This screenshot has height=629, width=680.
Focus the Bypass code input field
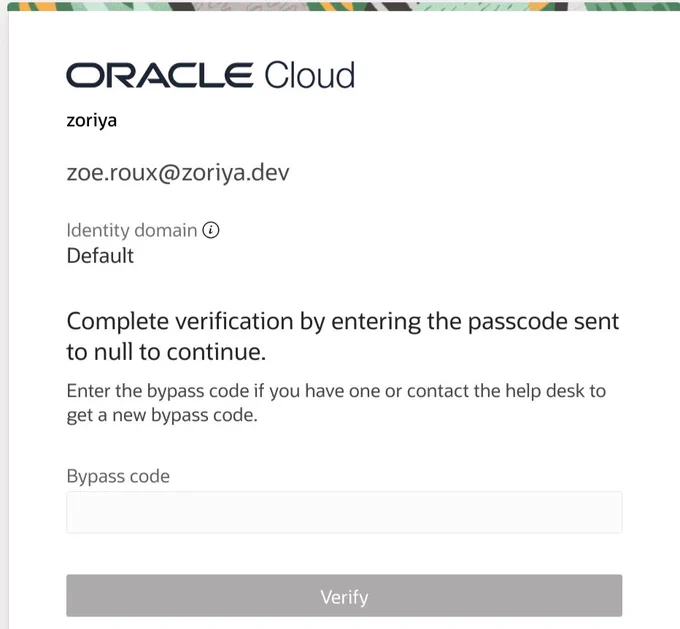[x=344, y=512]
